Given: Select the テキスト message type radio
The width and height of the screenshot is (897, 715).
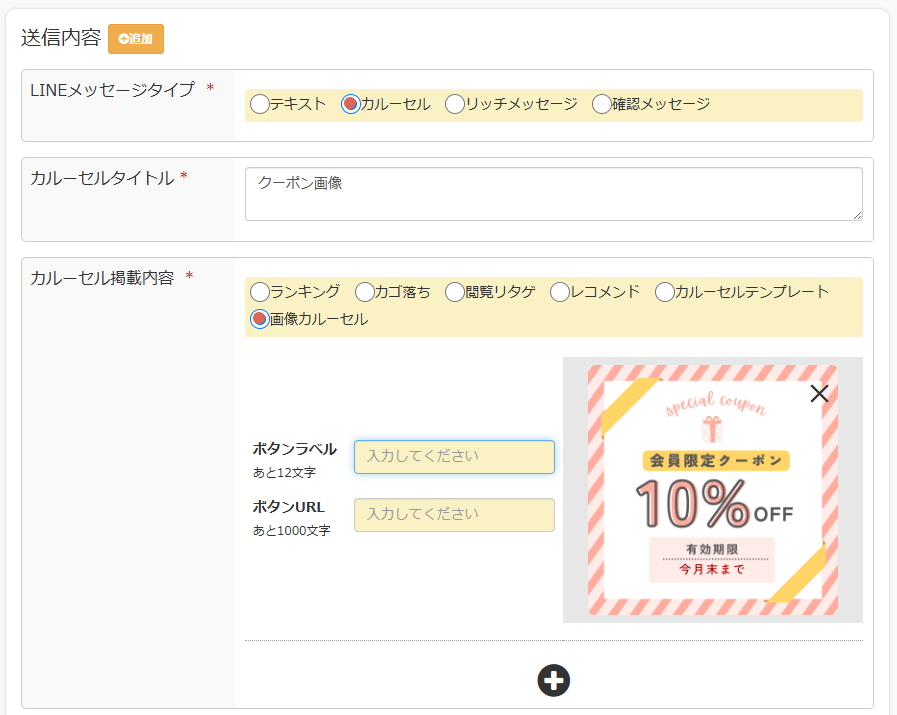Looking at the screenshot, I should click(x=260, y=104).
